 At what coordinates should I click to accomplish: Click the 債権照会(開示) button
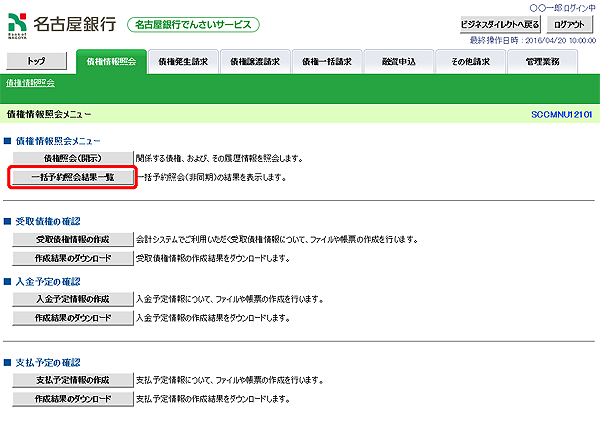click(x=73, y=158)
